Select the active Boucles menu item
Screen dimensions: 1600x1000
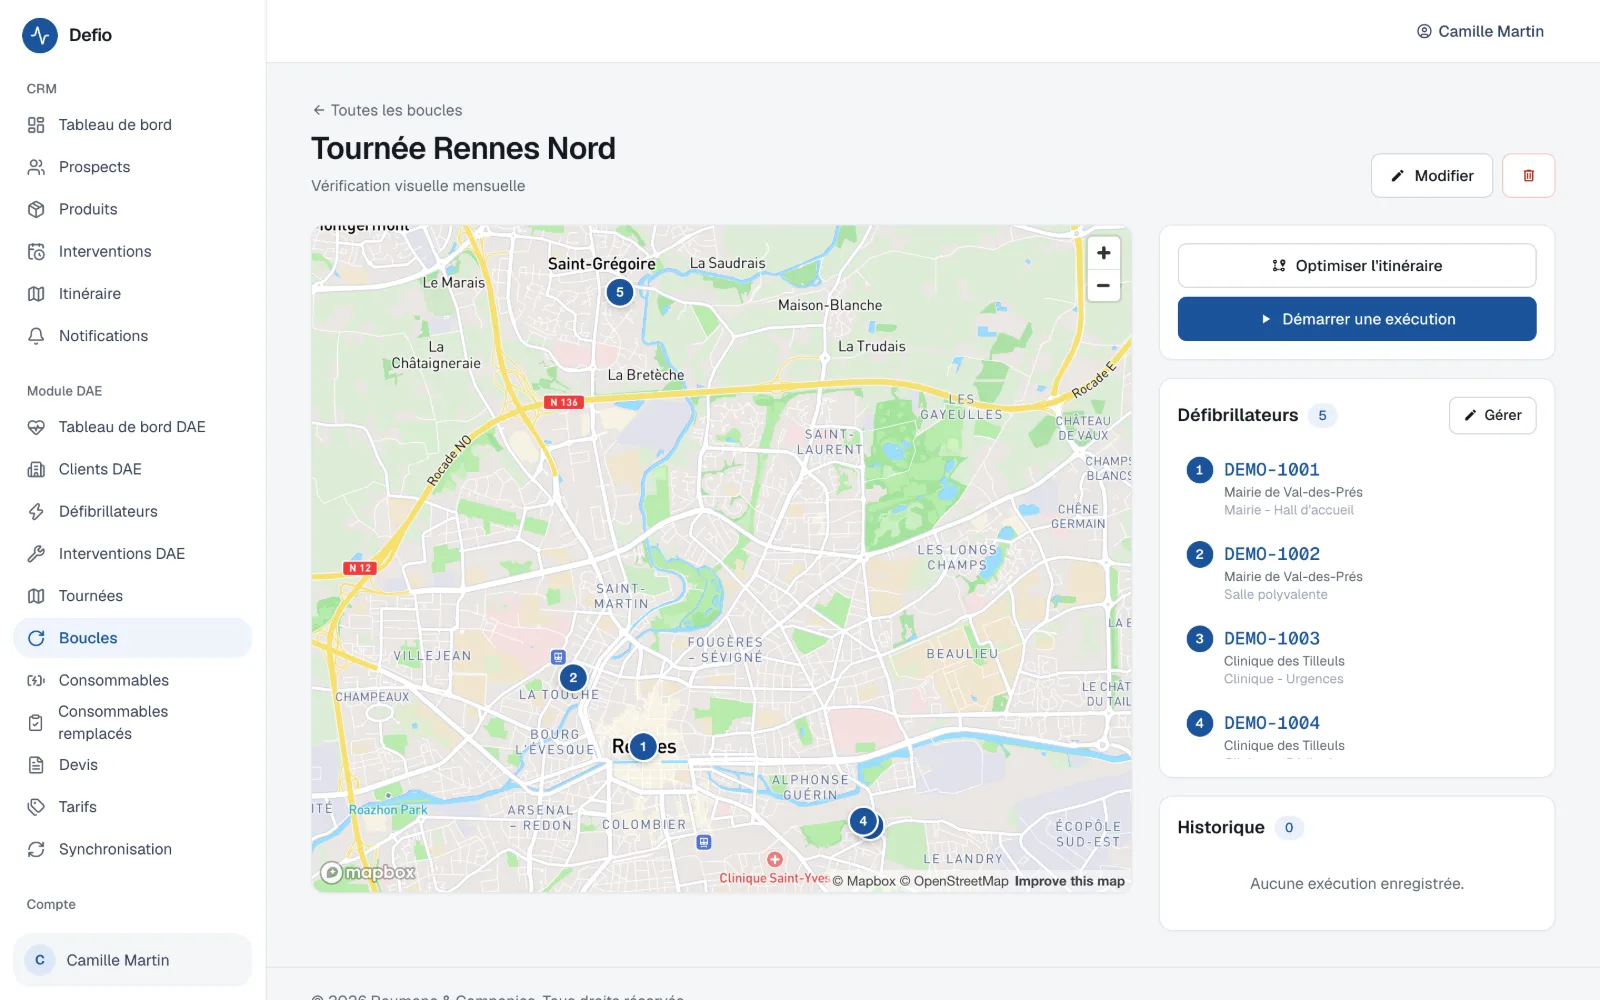tap(132, 638)
